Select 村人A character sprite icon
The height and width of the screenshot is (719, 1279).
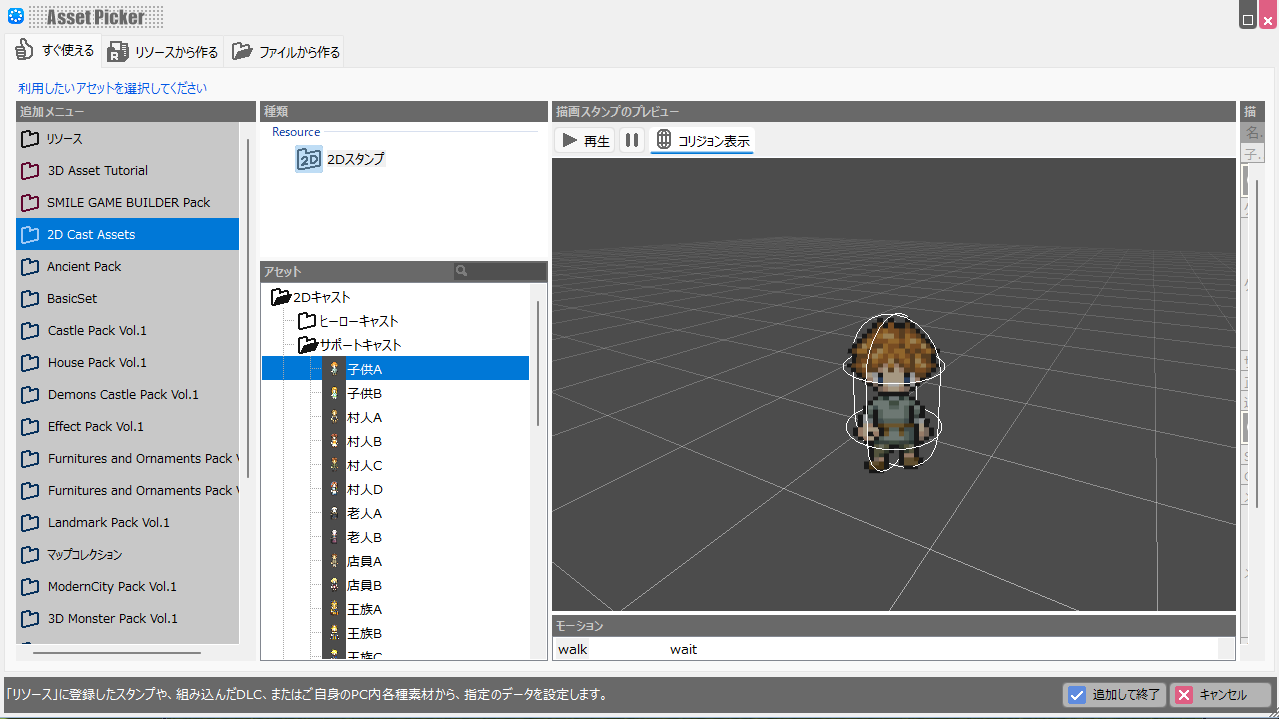pyautogui.click(x=334, y=417)
